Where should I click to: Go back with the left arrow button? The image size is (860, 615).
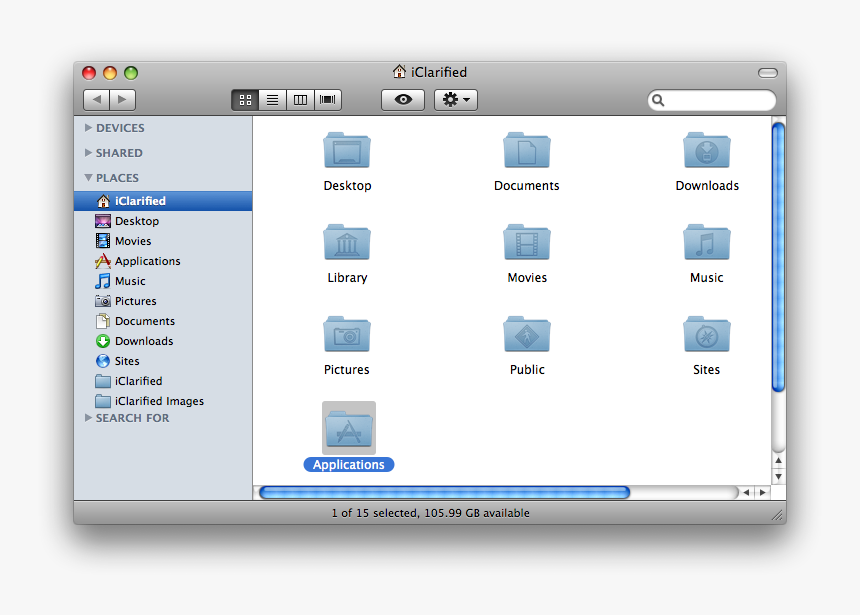97,100
